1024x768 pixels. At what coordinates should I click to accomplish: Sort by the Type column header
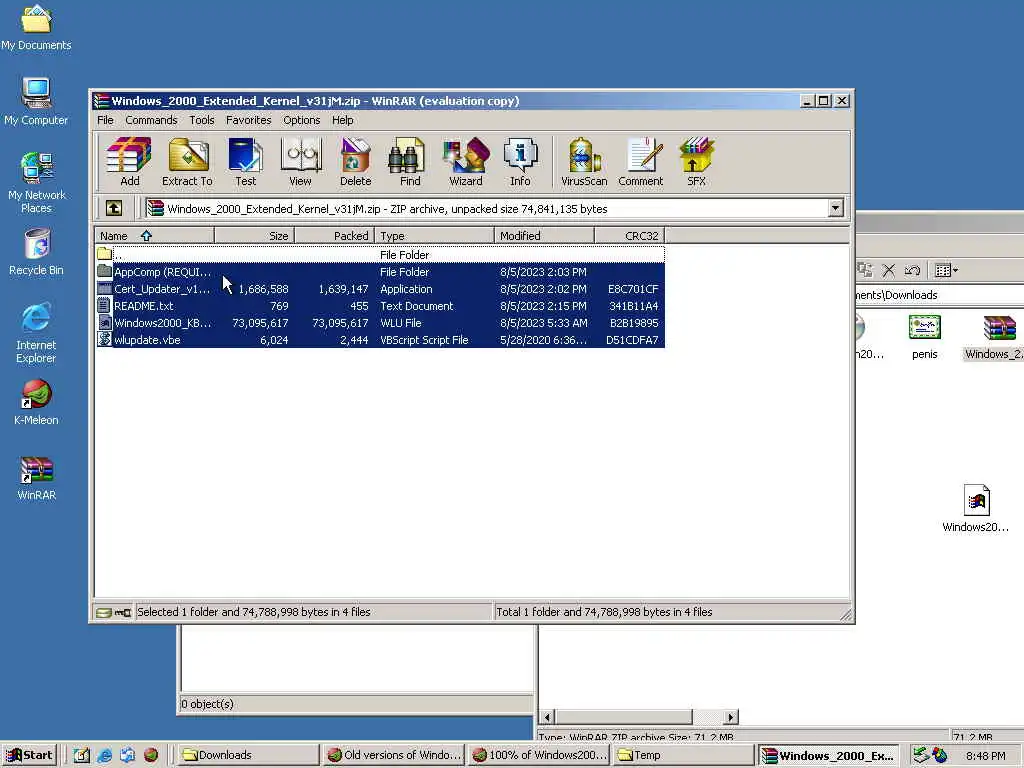coord(434,236)
